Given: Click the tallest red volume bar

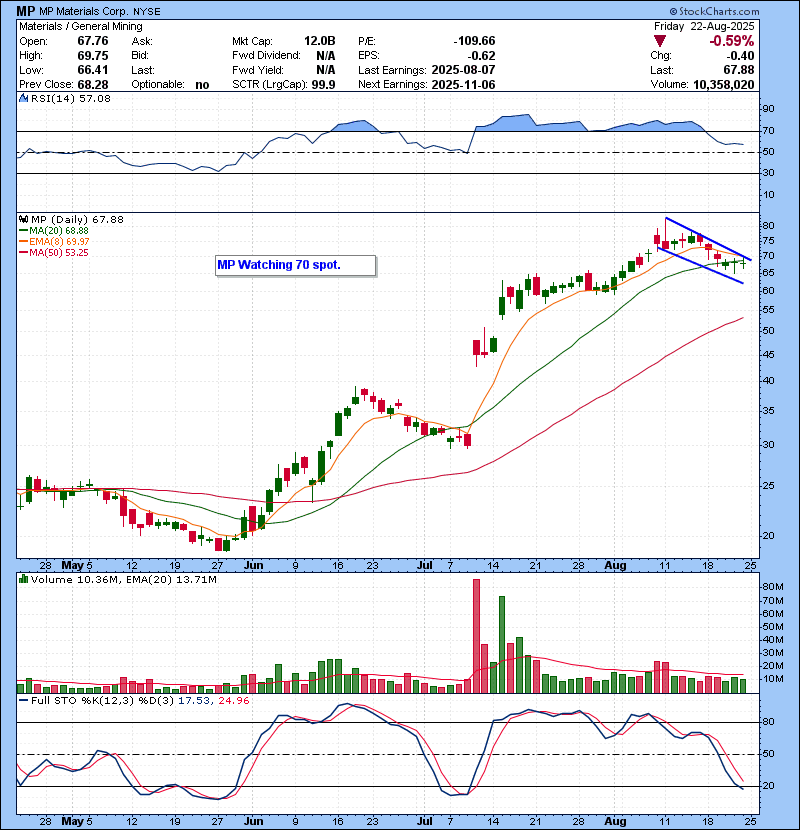Looking at the screenshot, I should [x=476, y=636].
